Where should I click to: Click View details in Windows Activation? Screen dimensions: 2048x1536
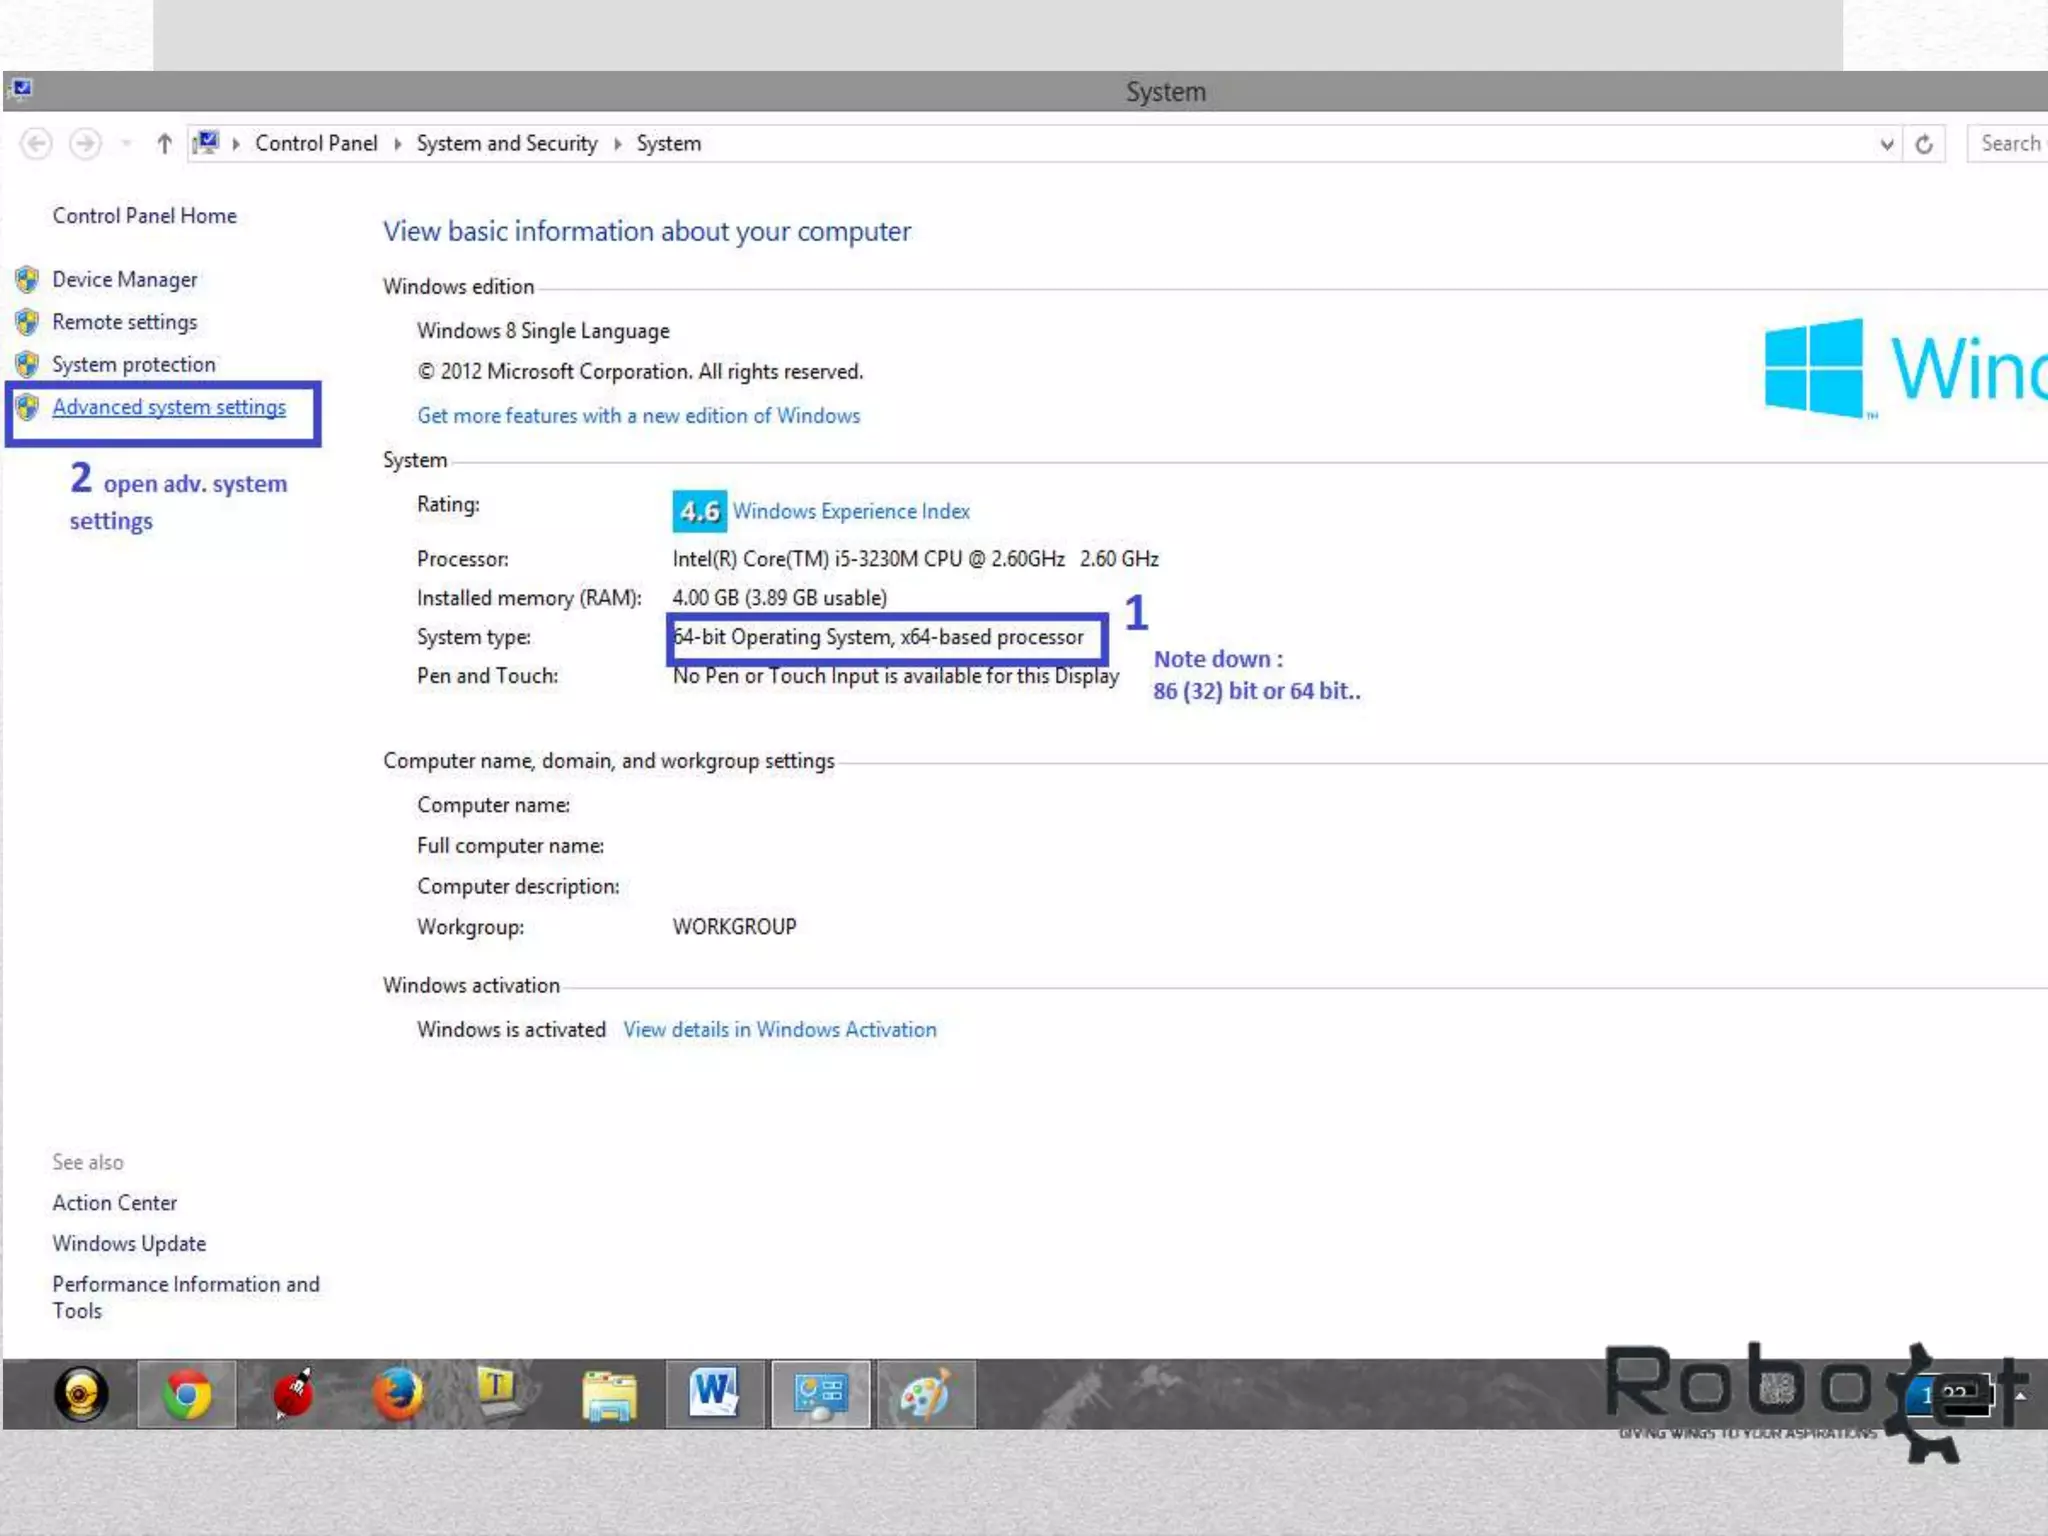(x=779, y=1030)
